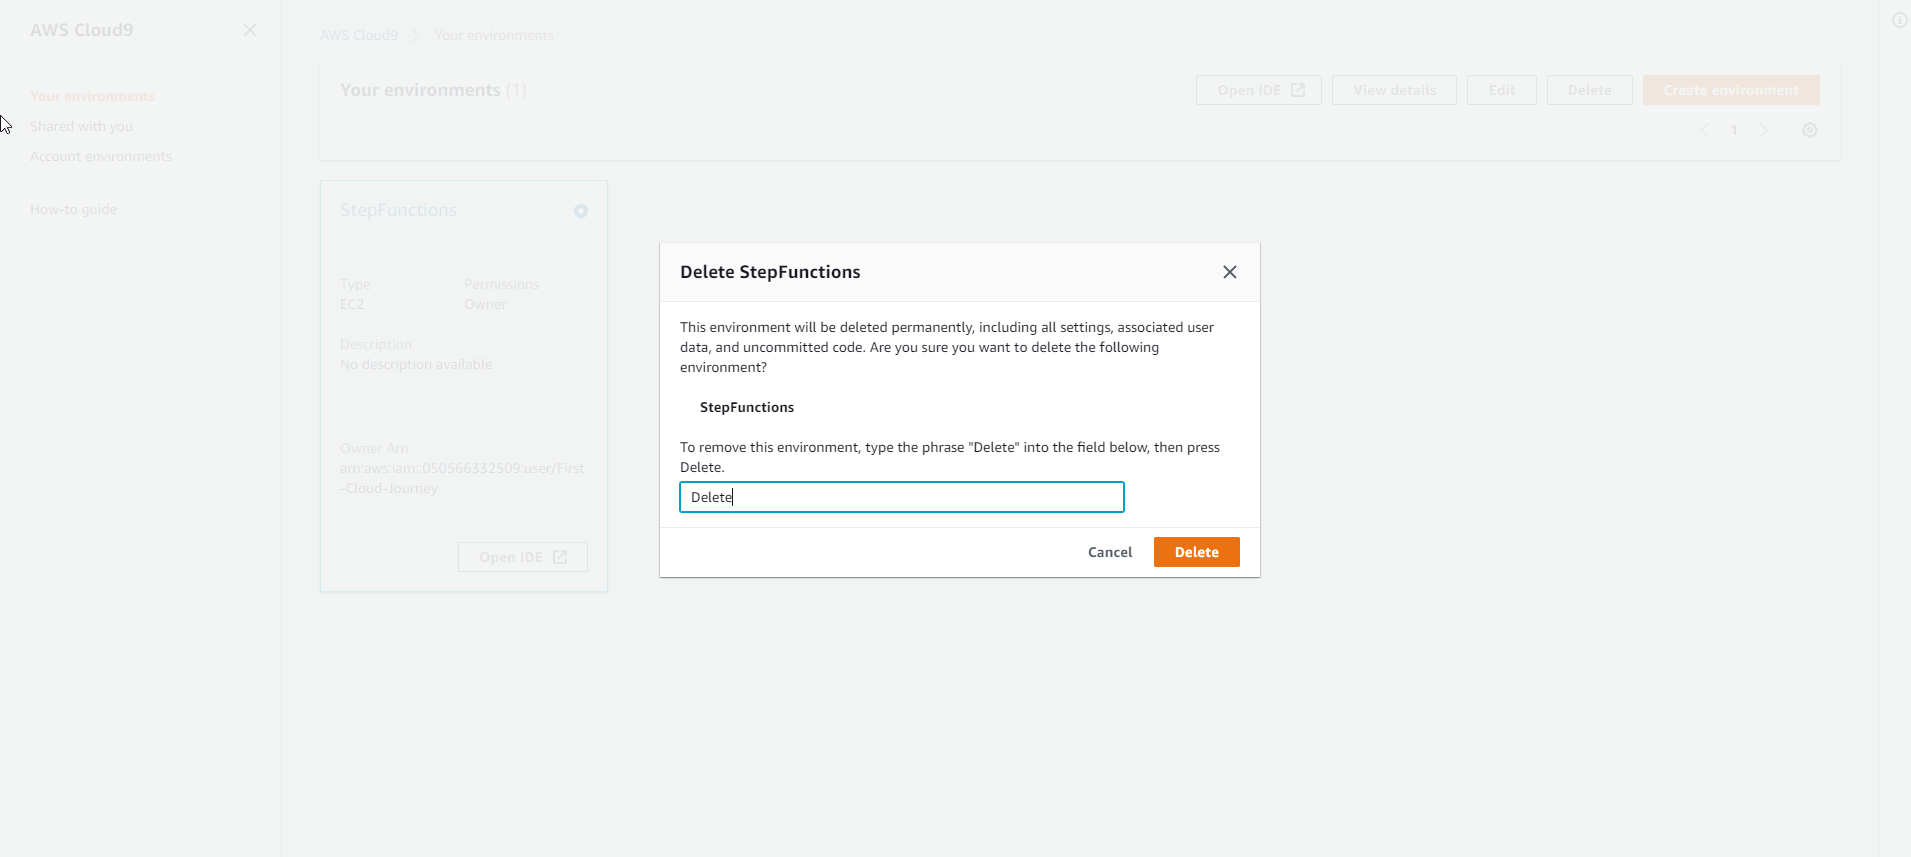The height and width of the screenshot is (857, 1911).
Task: Open Your environments in sidebar
Action: [x=92, y=96]
